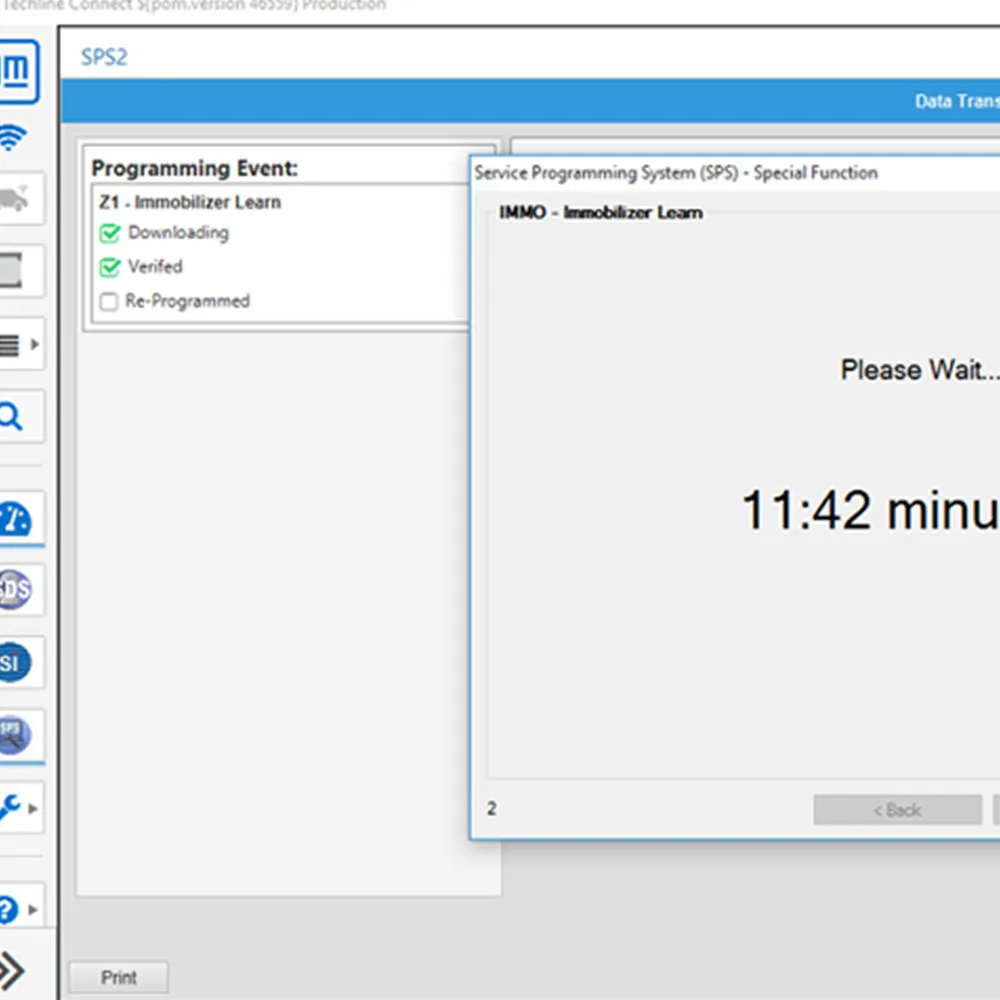Click IMMO - Immobilizer Learn group label
The height and width of the screenshot is (1000, 1000).
point(601,212)
